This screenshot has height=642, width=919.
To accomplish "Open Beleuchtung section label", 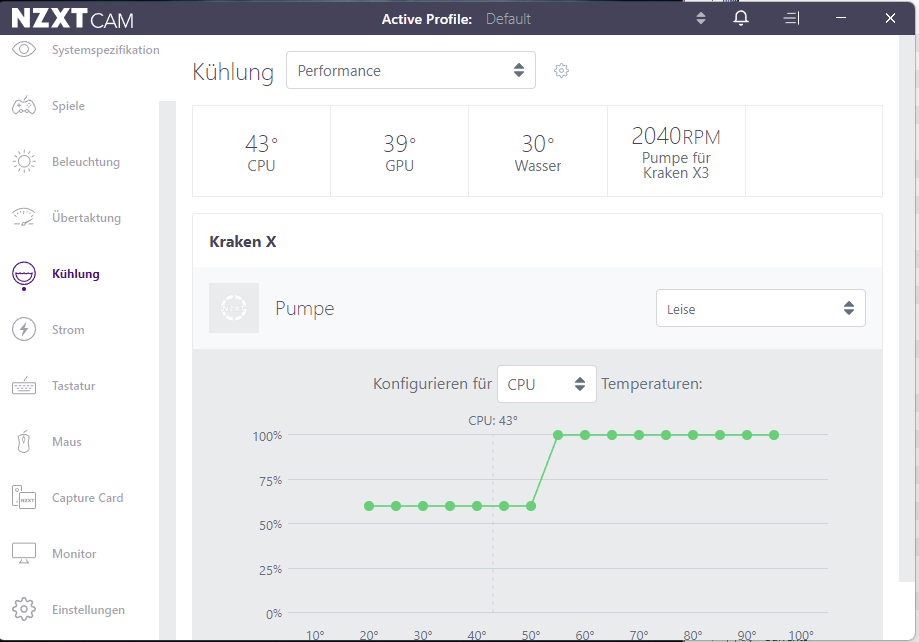I will 86,162.
